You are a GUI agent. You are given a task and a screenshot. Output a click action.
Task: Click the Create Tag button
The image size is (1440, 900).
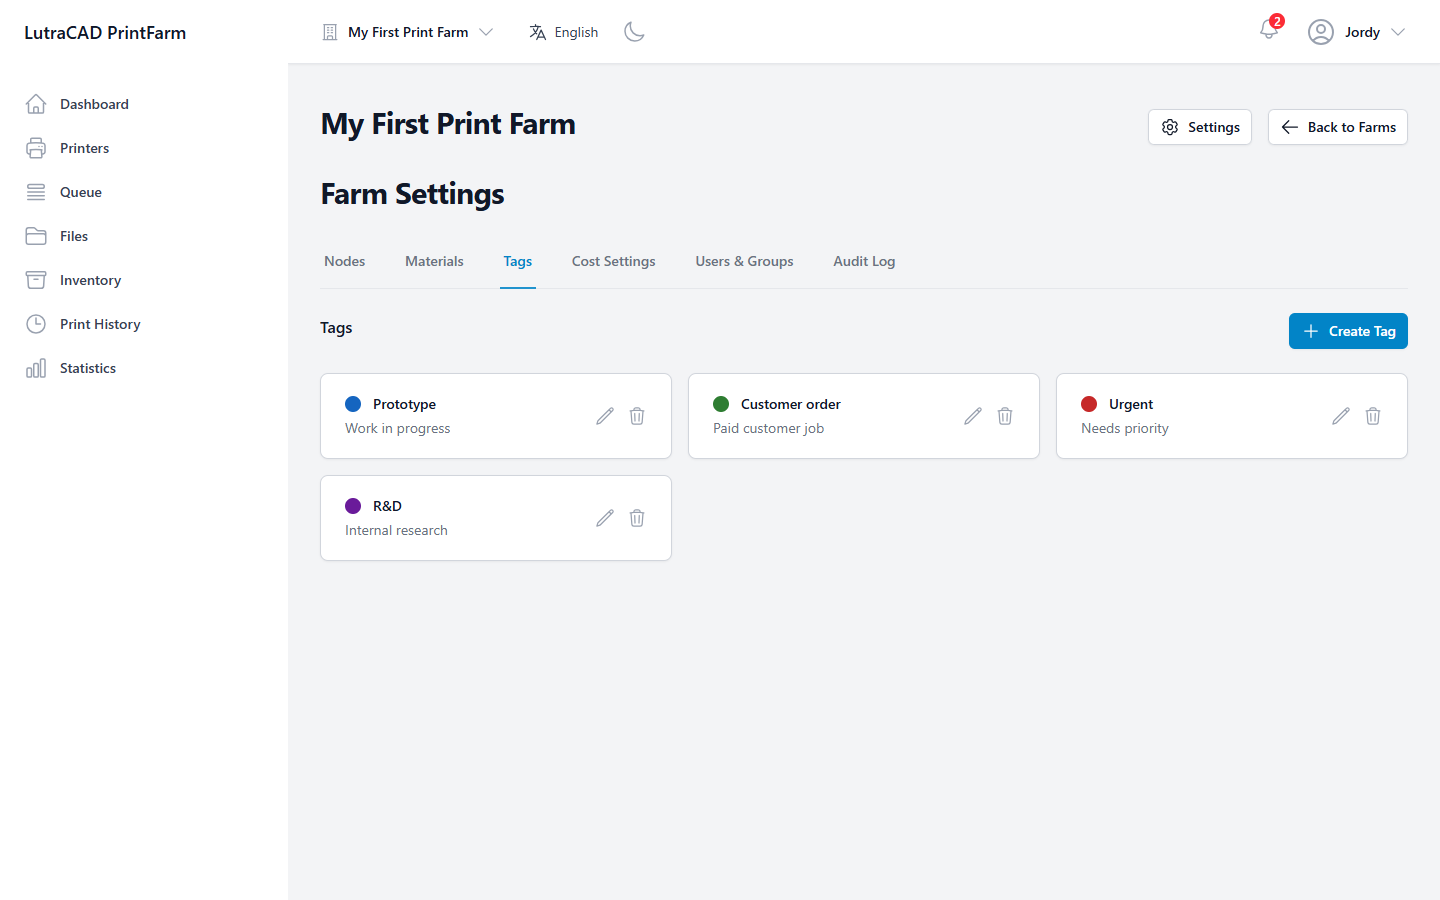coord(1348,331)
